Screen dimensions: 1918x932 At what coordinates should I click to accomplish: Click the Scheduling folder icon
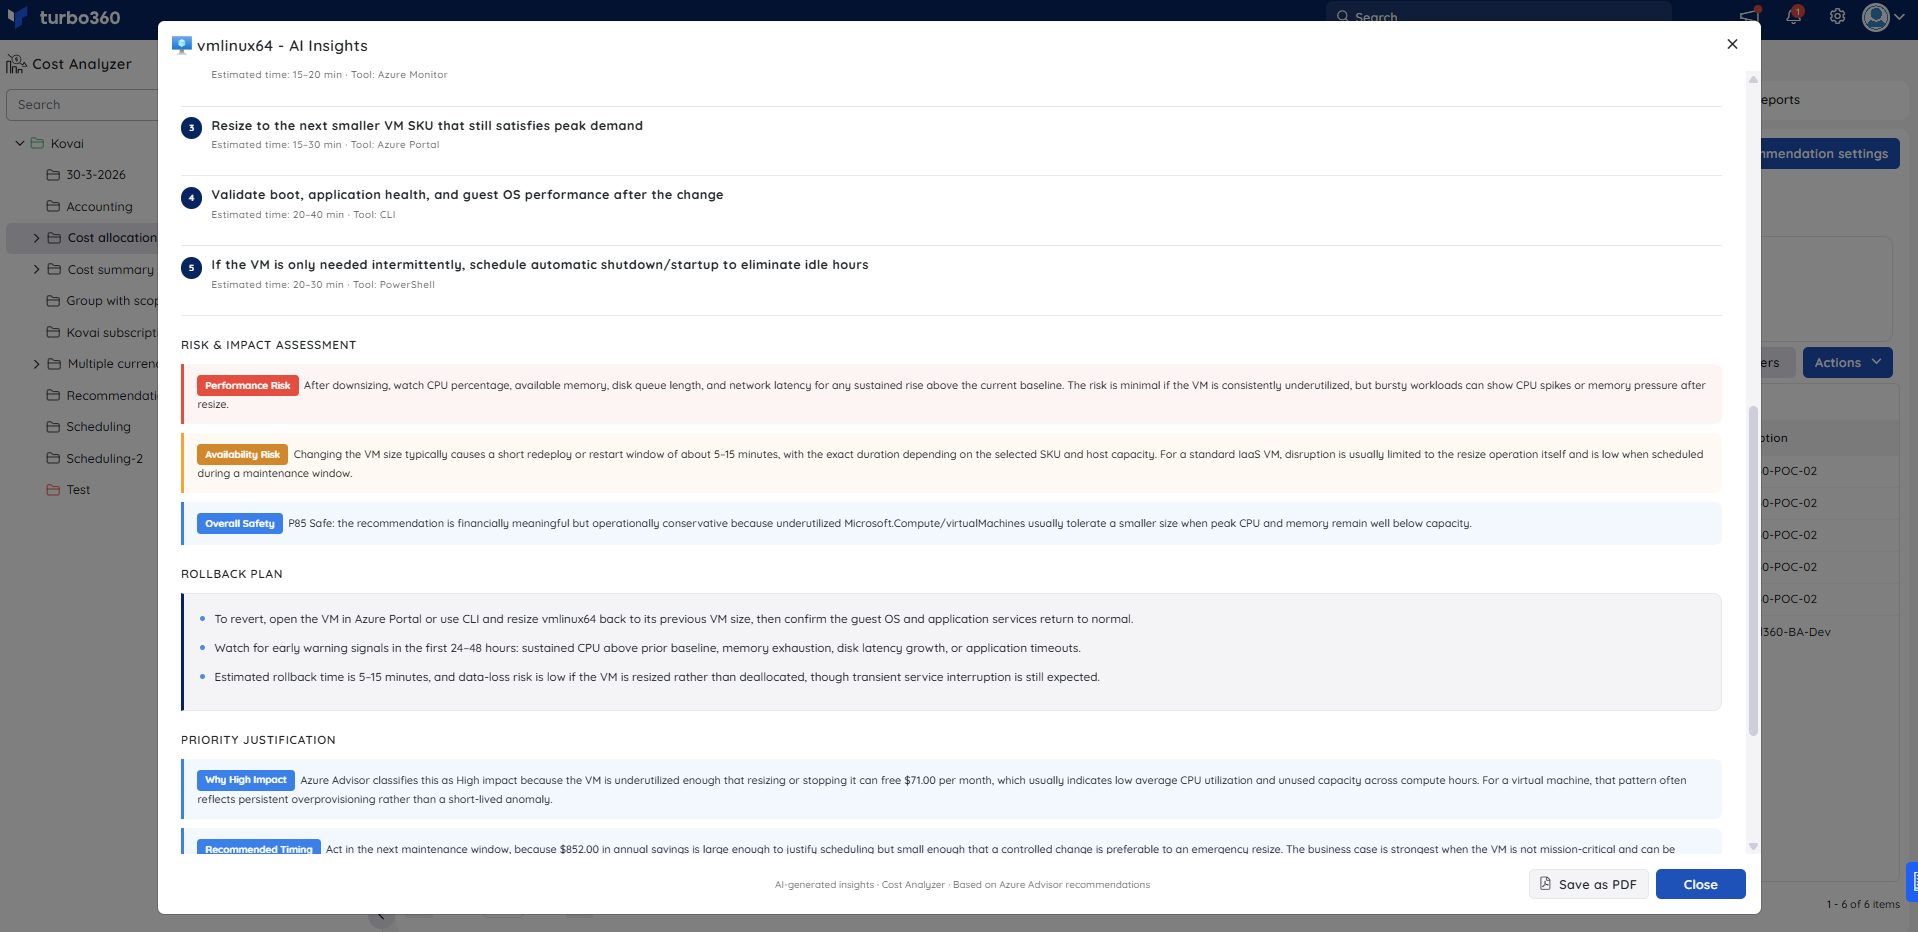pyautogui.click(x=53, y=426)
